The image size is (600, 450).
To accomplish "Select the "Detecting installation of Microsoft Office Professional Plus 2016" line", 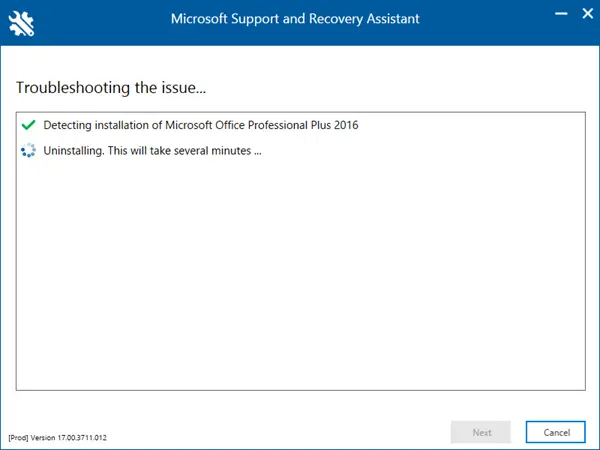I will [x=201, y=125].
